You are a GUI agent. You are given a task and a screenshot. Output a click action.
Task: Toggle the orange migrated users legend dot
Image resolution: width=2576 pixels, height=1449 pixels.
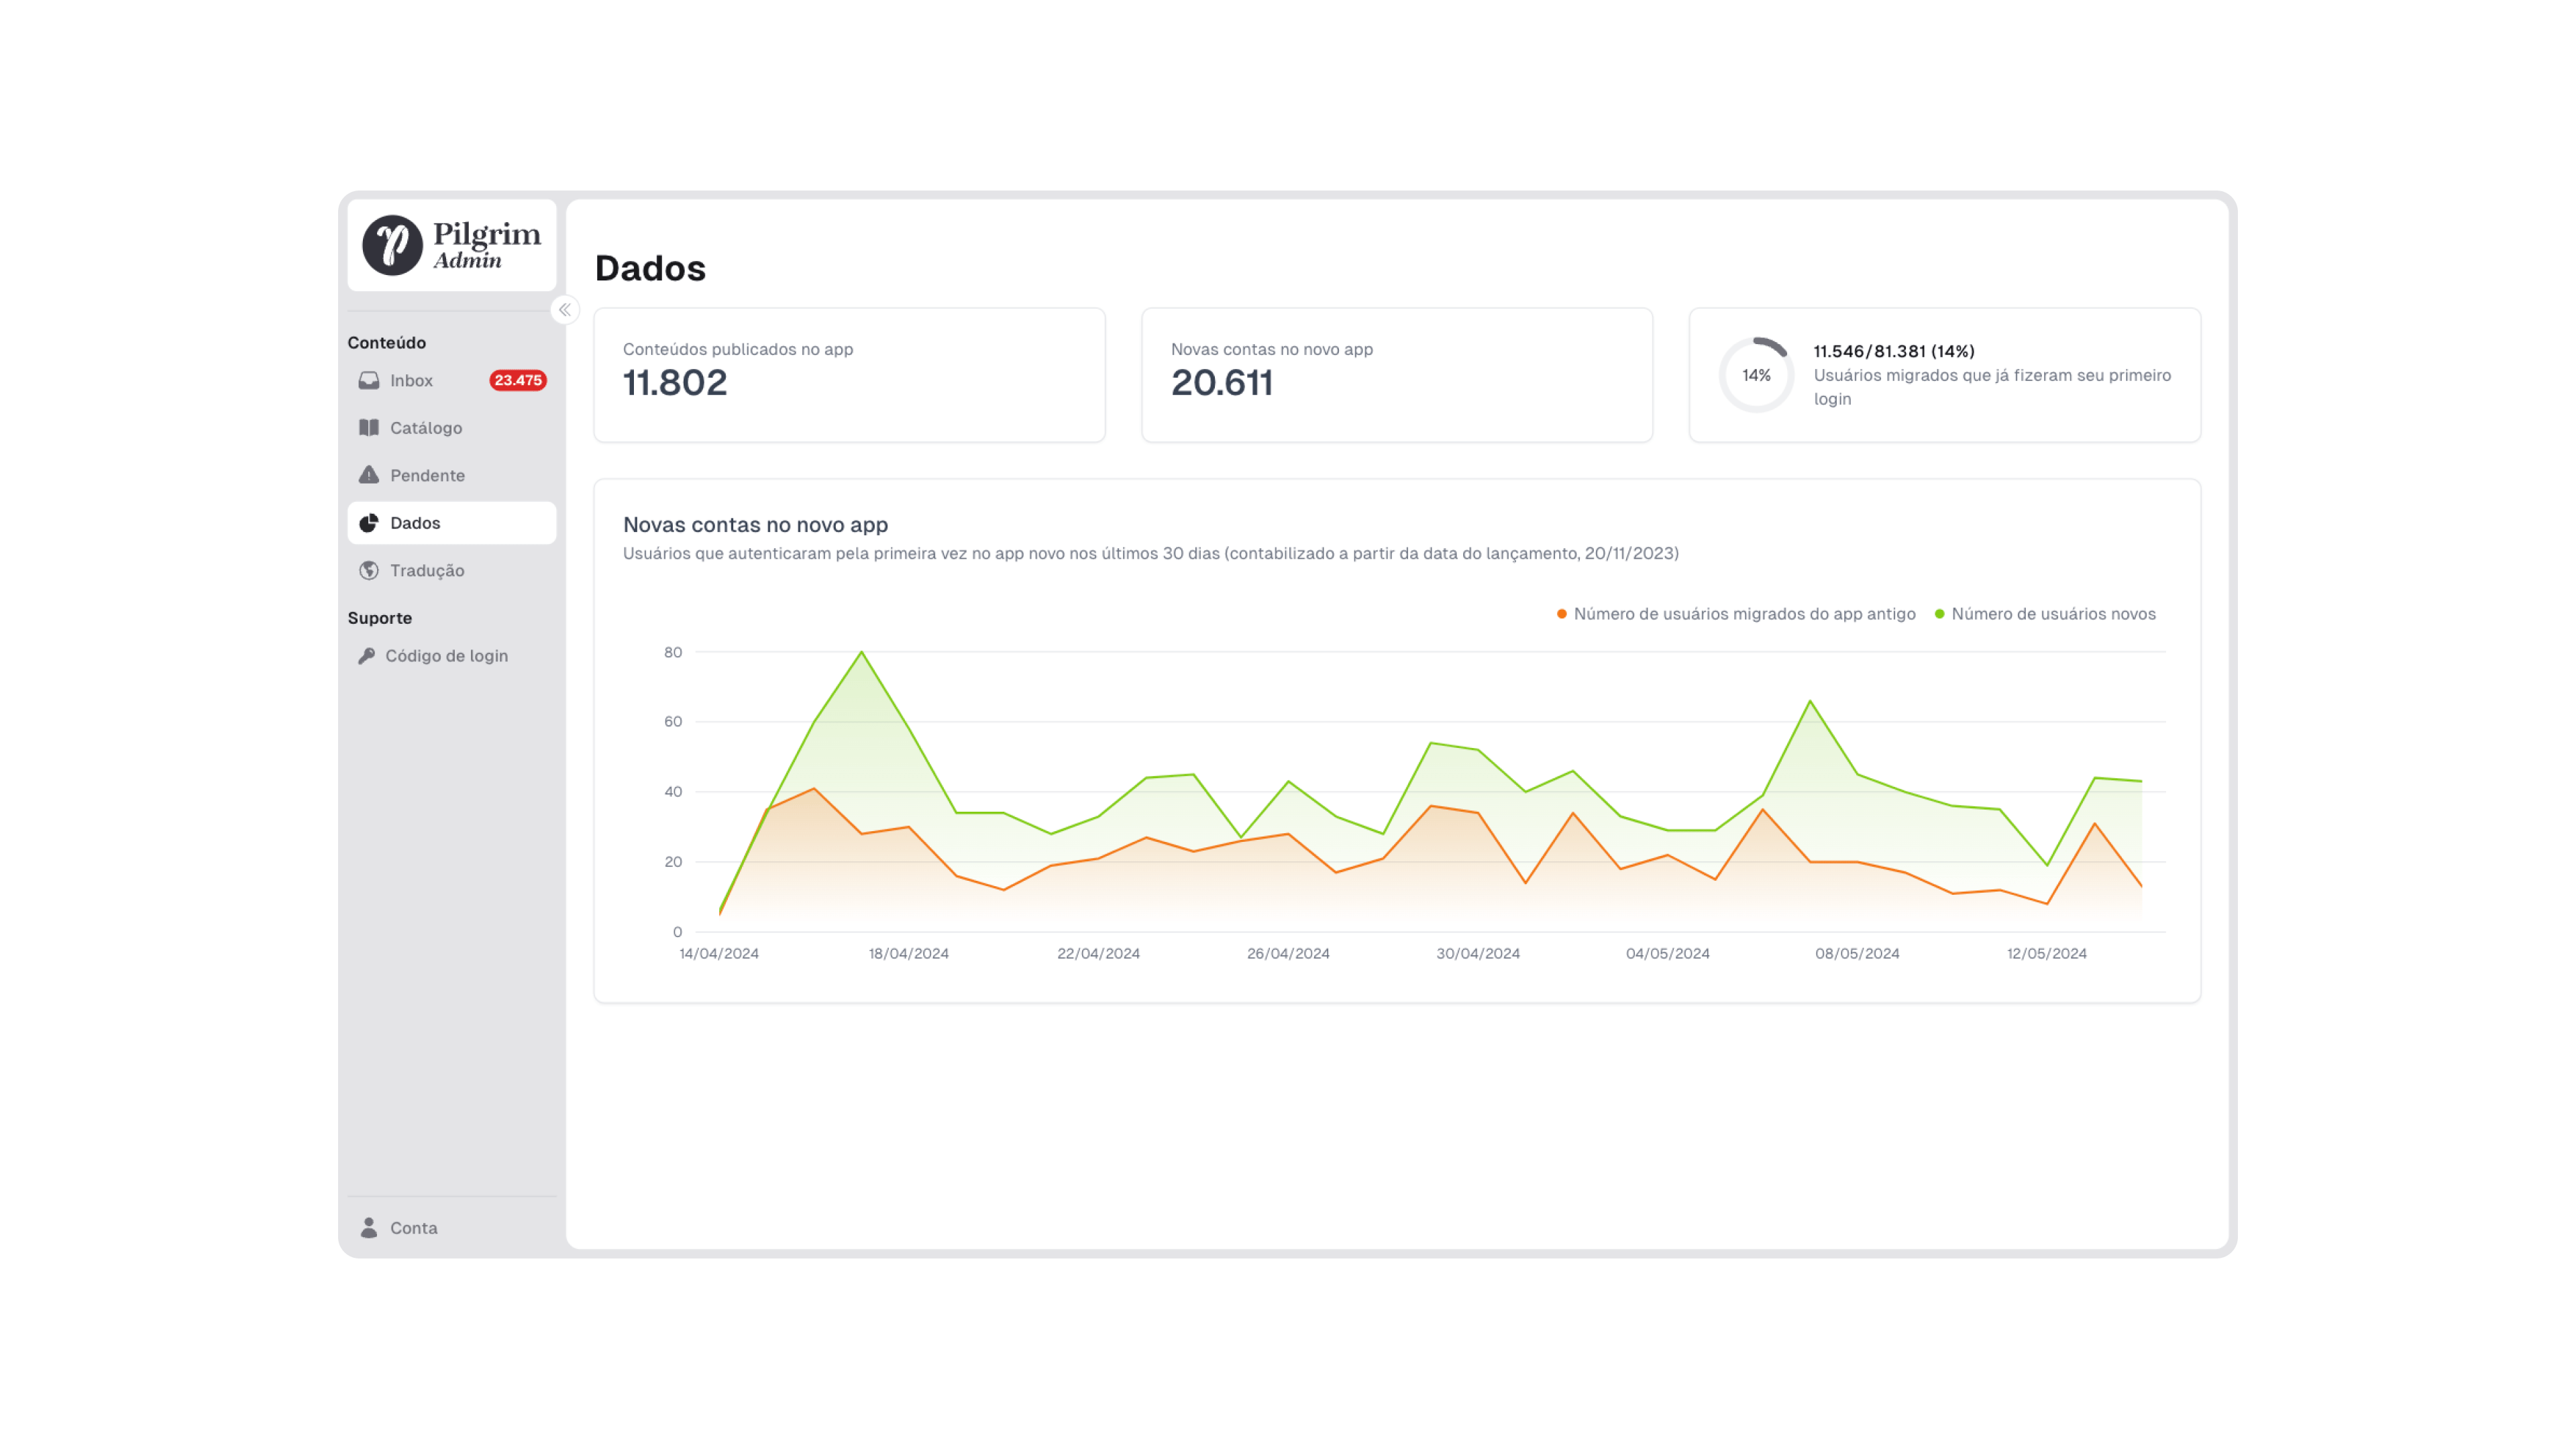(1561, 614)
